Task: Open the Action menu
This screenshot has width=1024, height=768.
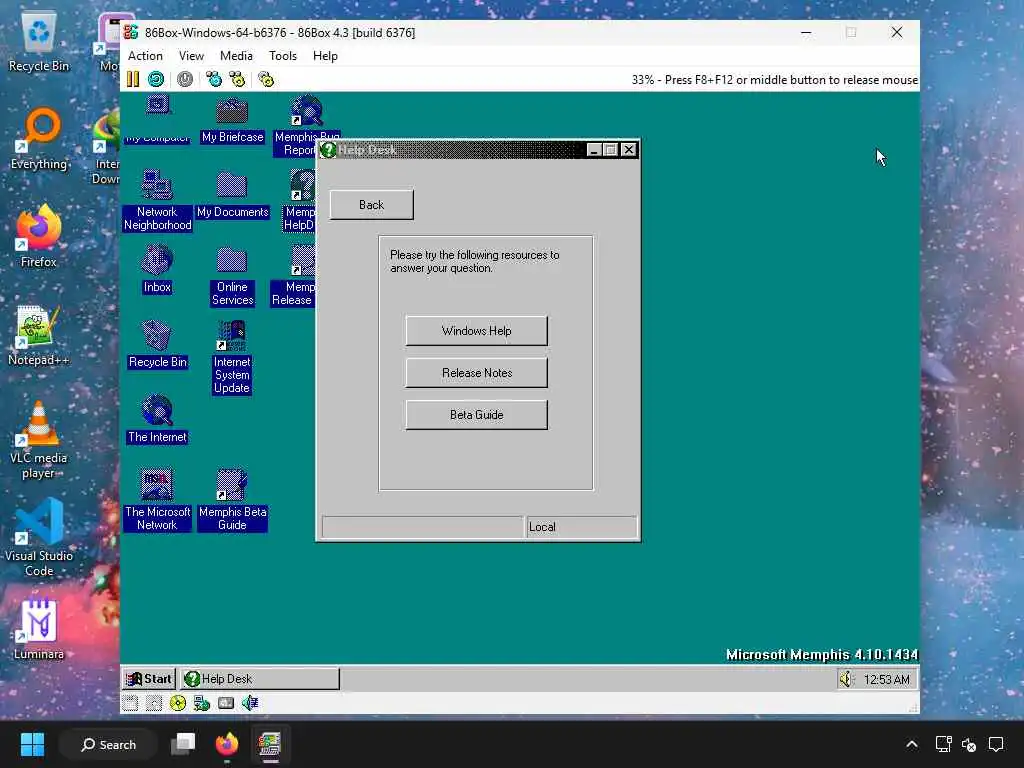Action: coord(145,56)
